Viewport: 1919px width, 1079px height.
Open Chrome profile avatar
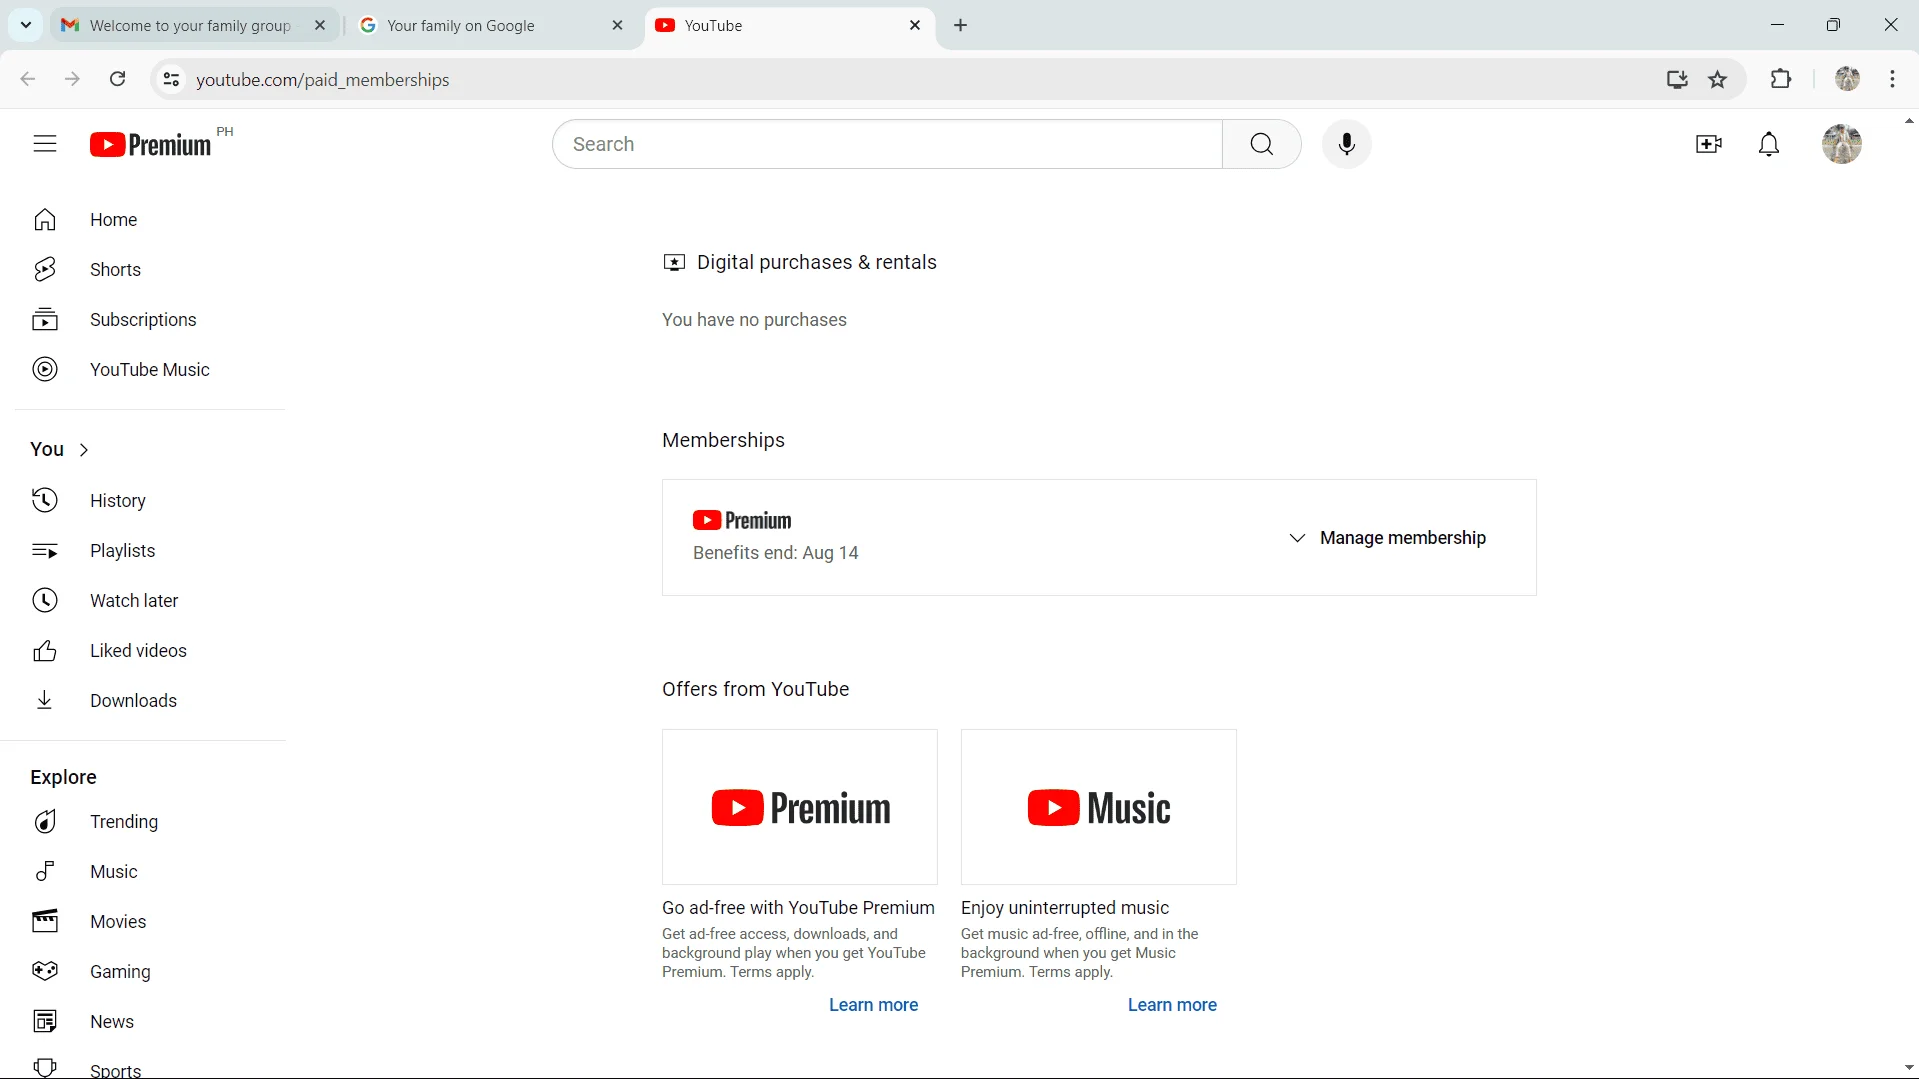tap(1847, 79)
